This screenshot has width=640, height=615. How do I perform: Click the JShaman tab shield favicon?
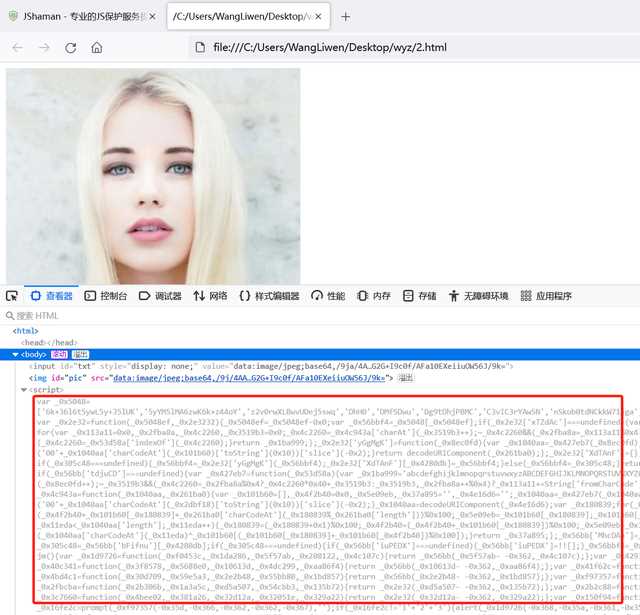coord(13,16)
